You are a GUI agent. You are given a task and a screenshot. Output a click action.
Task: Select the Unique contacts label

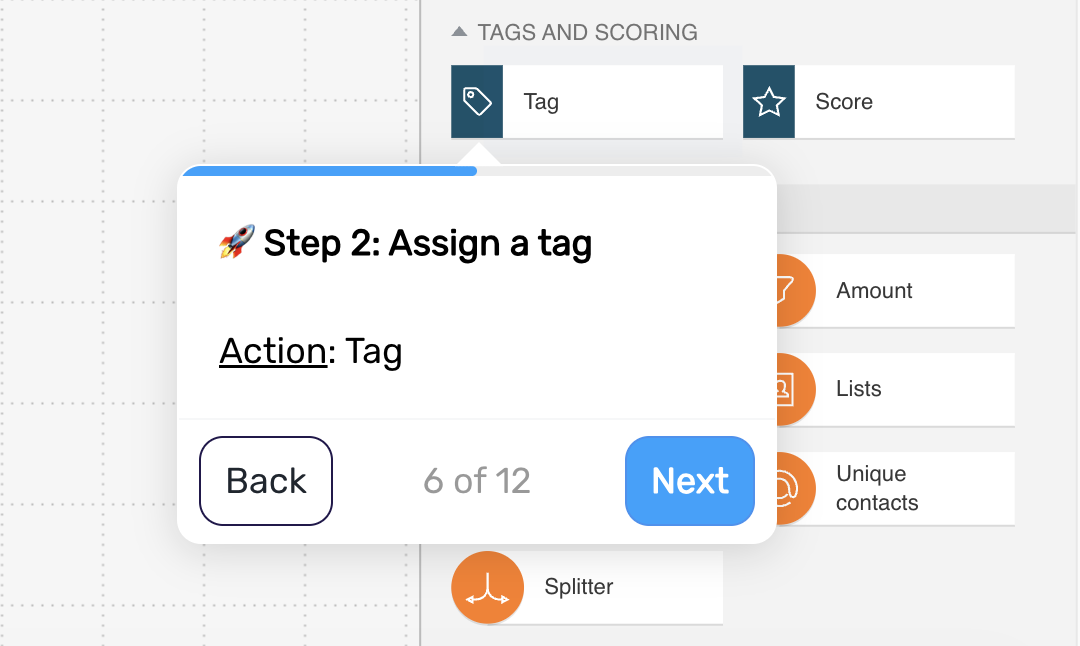coord(877,488)
